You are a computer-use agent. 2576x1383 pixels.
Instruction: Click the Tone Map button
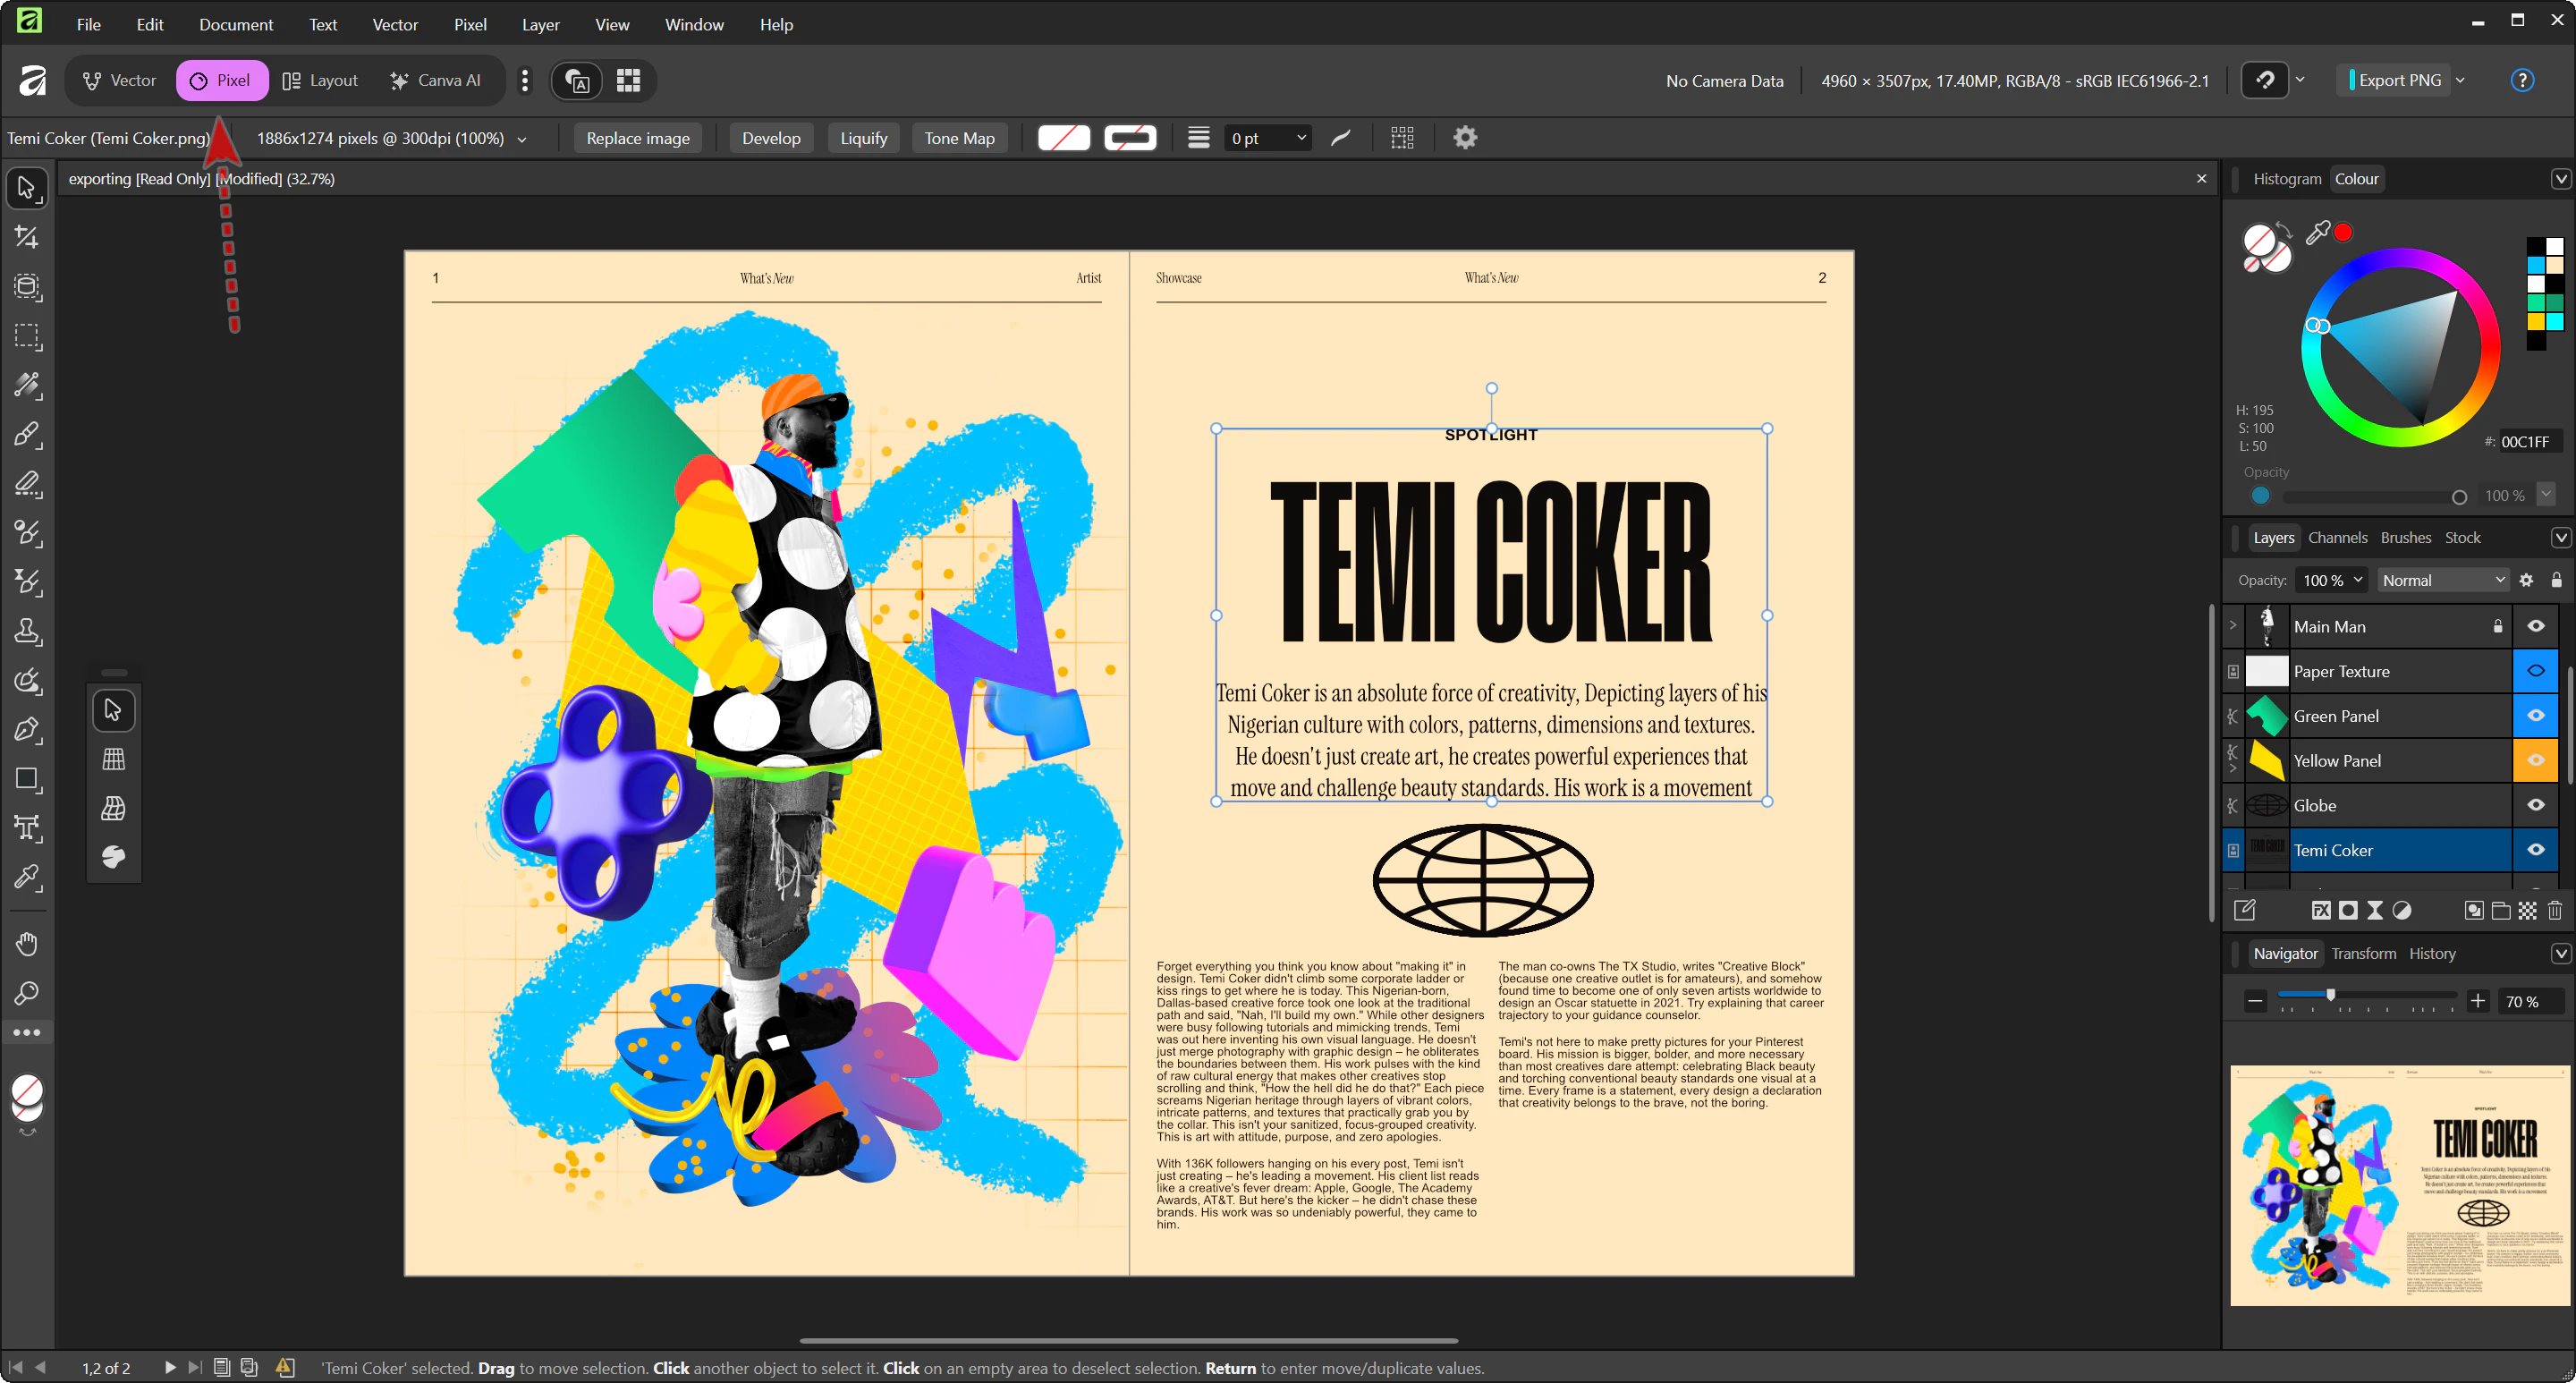958,138
